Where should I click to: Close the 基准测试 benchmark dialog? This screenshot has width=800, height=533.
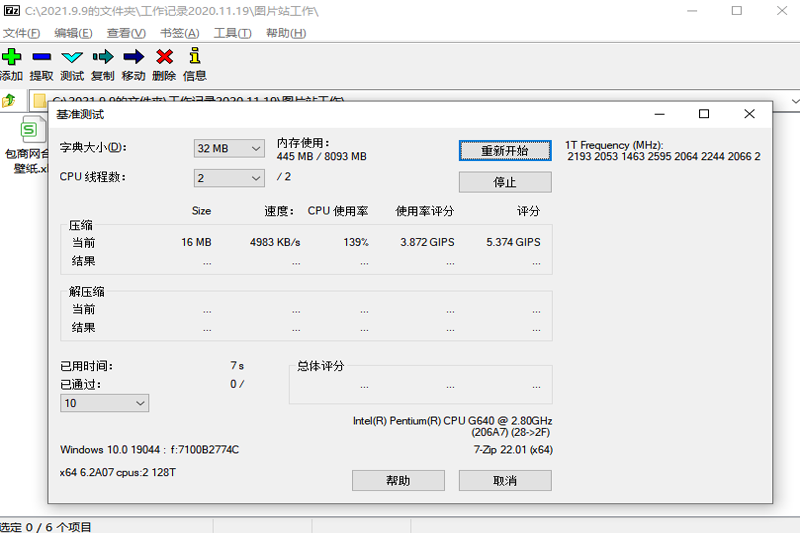tap(749, 114)
